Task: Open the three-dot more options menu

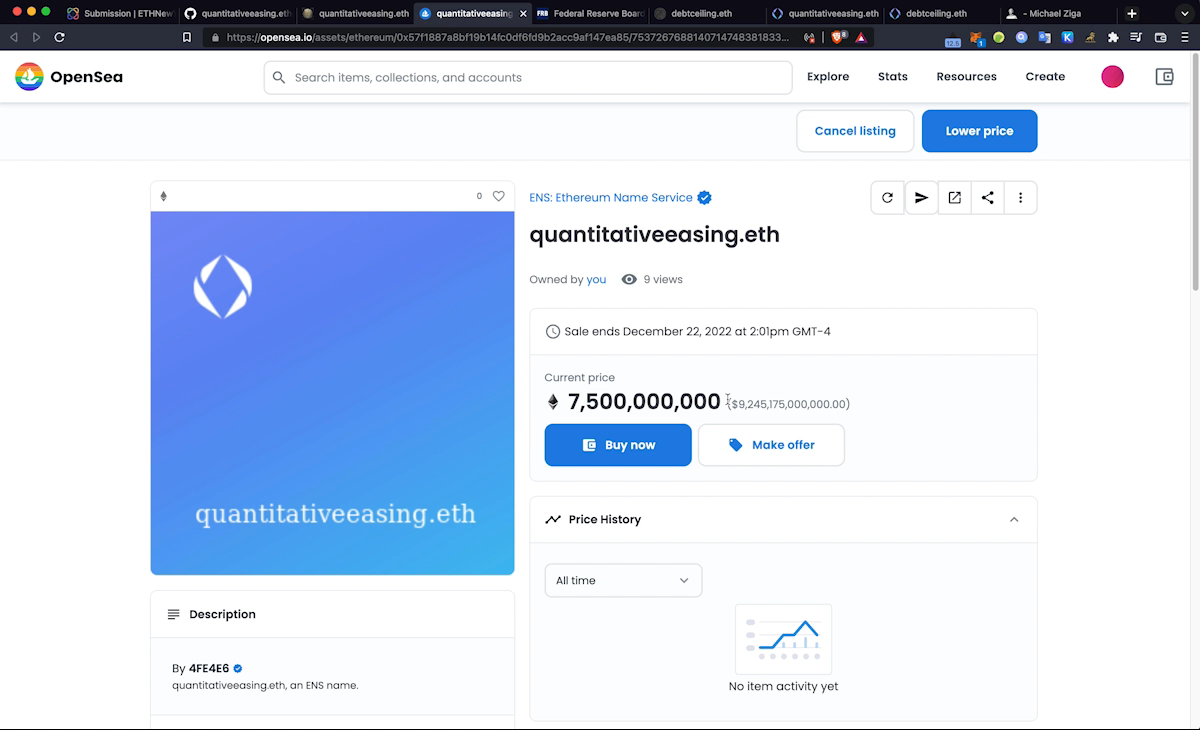Action: 1020,198
